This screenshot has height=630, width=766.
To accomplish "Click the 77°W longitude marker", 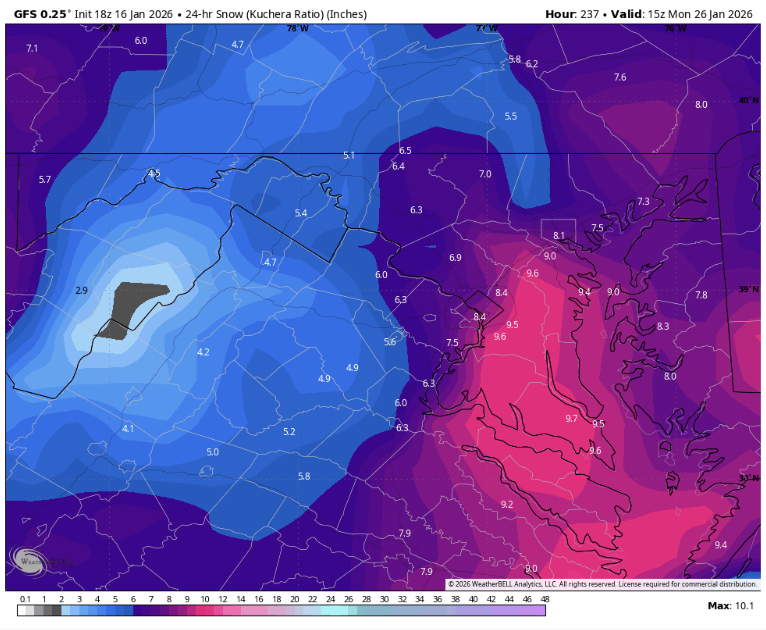I will (x=486, y=28).
